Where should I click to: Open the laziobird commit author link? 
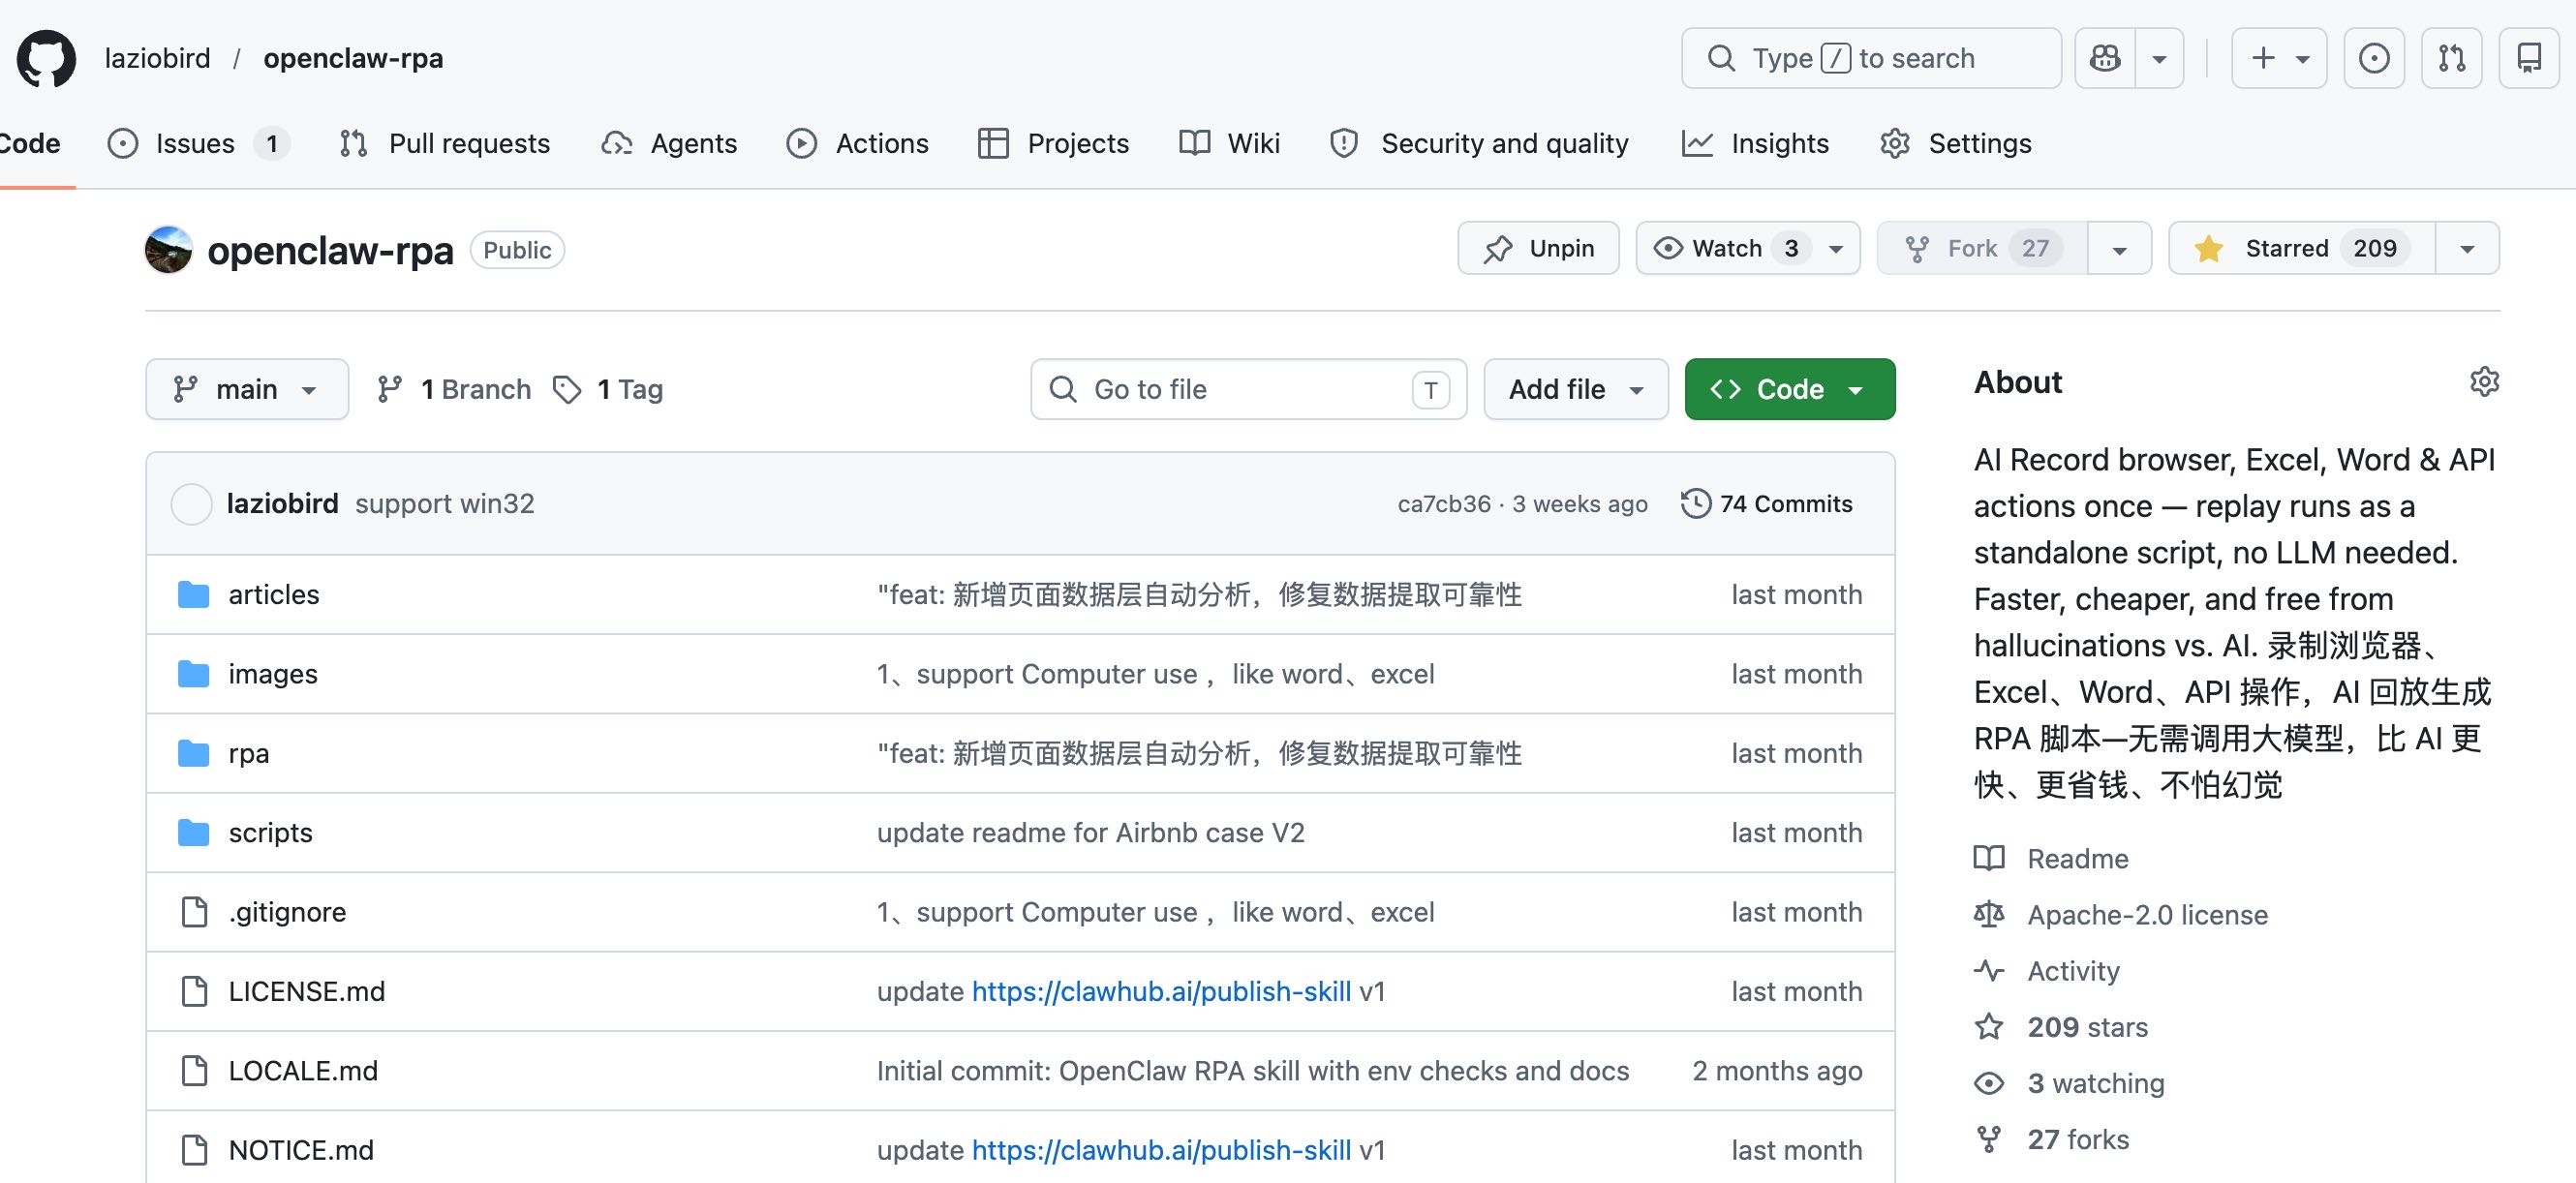click(283, 504)
